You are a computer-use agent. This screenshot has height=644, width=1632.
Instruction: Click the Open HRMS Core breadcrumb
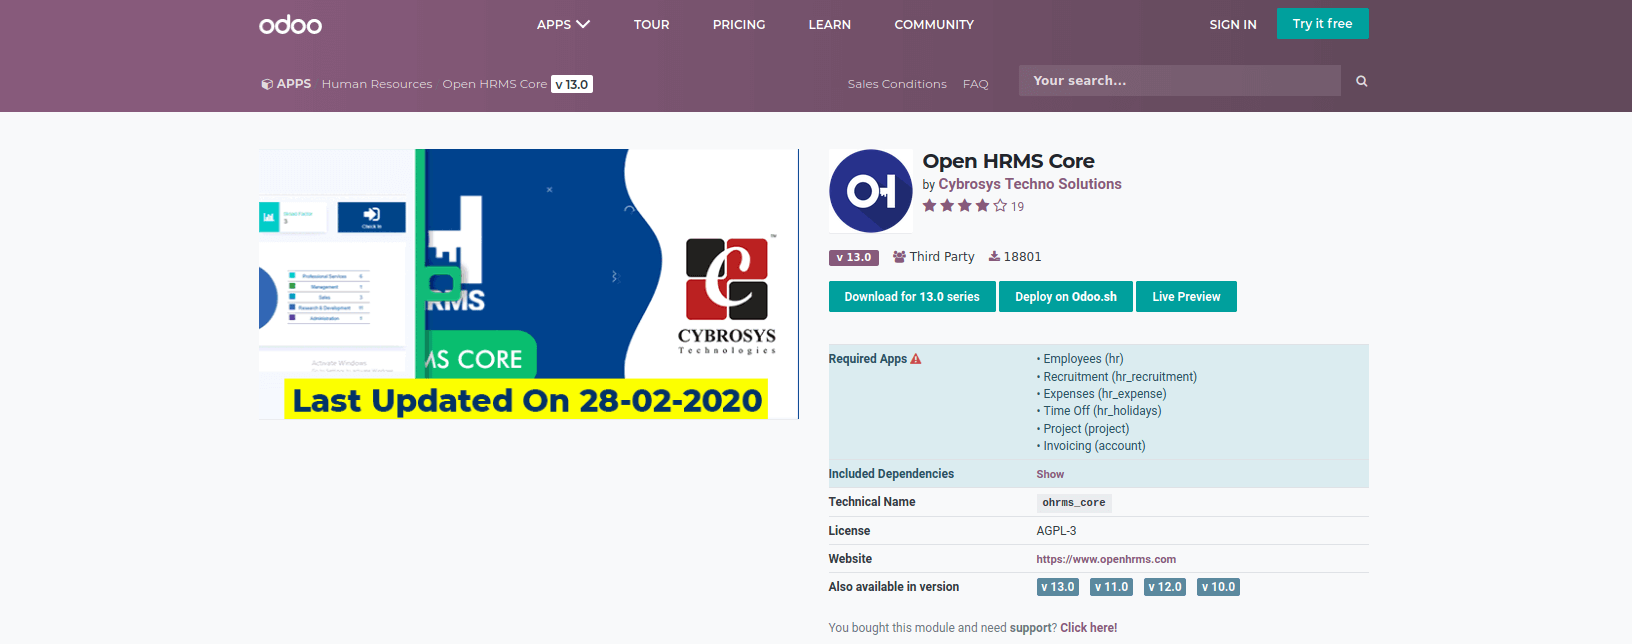tap(495, 84)
